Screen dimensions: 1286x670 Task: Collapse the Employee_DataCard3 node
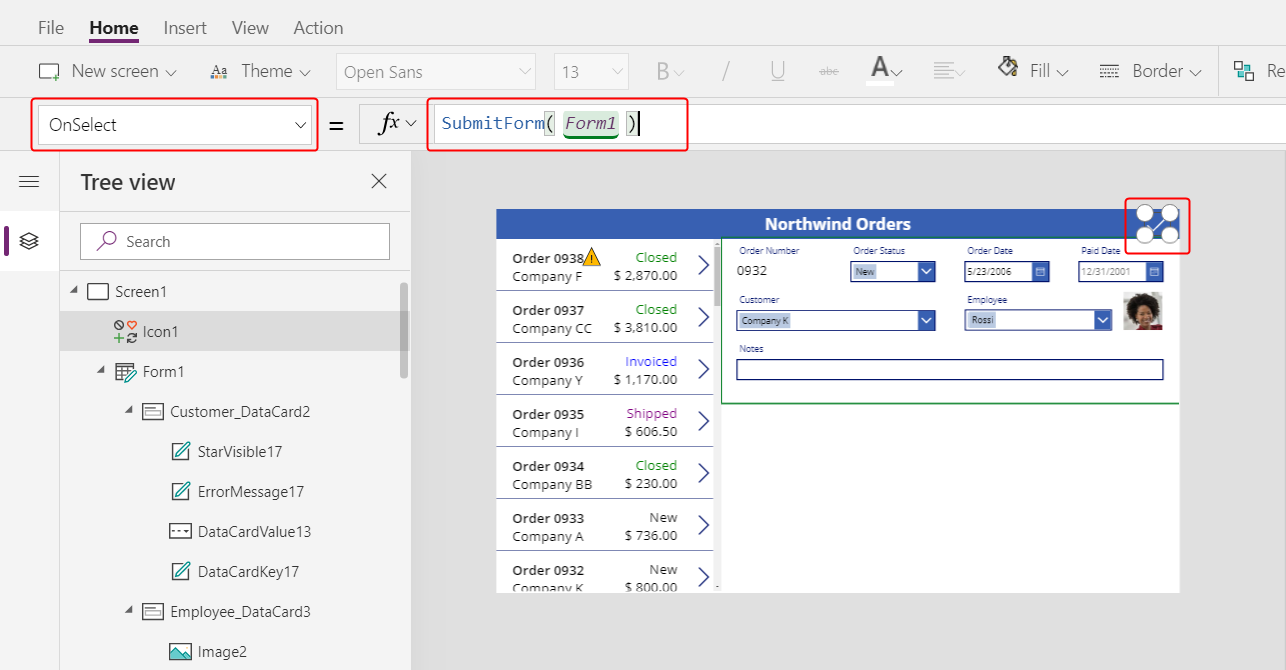click(x=129, y=611)
